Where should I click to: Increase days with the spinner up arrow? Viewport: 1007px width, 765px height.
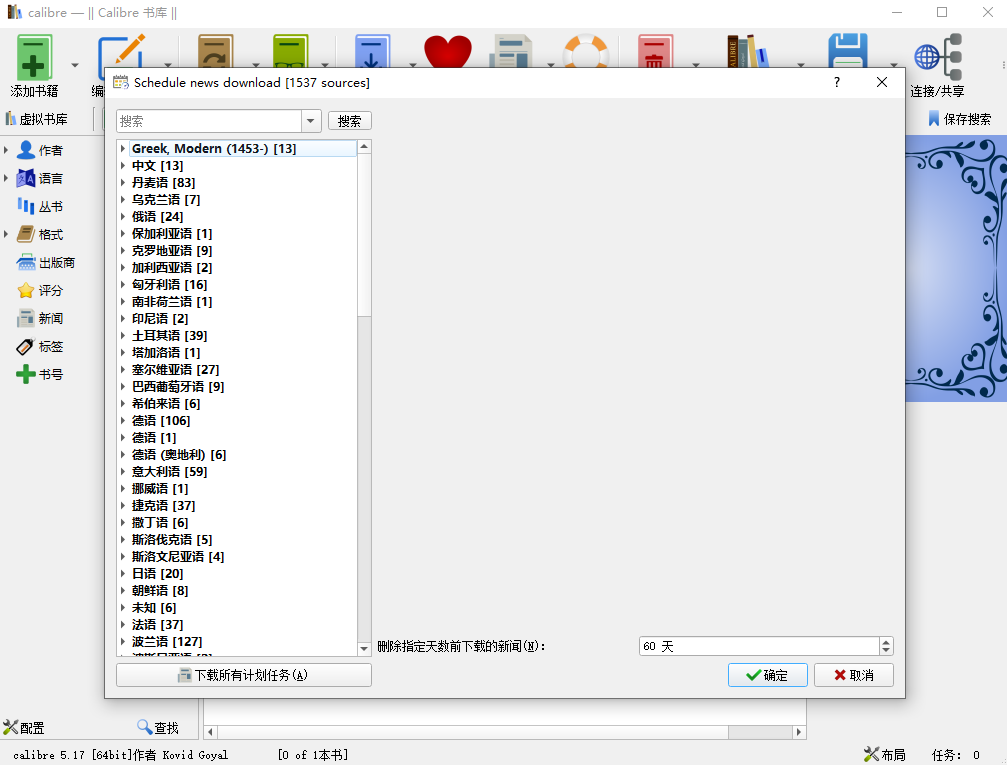(x=886, y=642)
